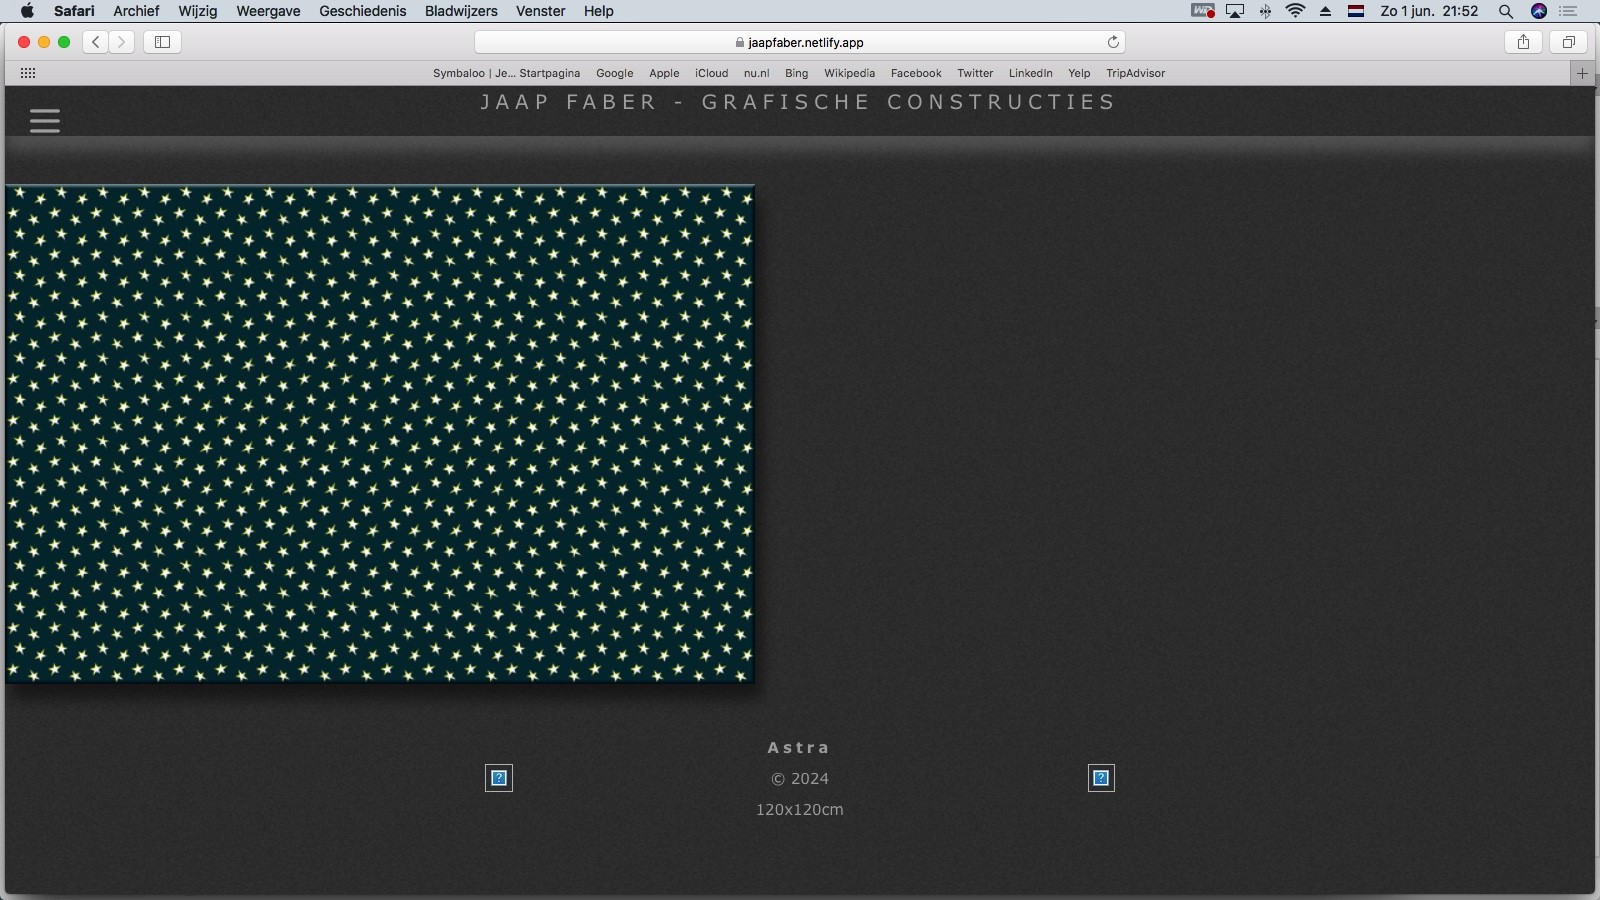Click the eject icon in menu bar
Screen dimensions: 1600x900
coord(1326,11)
